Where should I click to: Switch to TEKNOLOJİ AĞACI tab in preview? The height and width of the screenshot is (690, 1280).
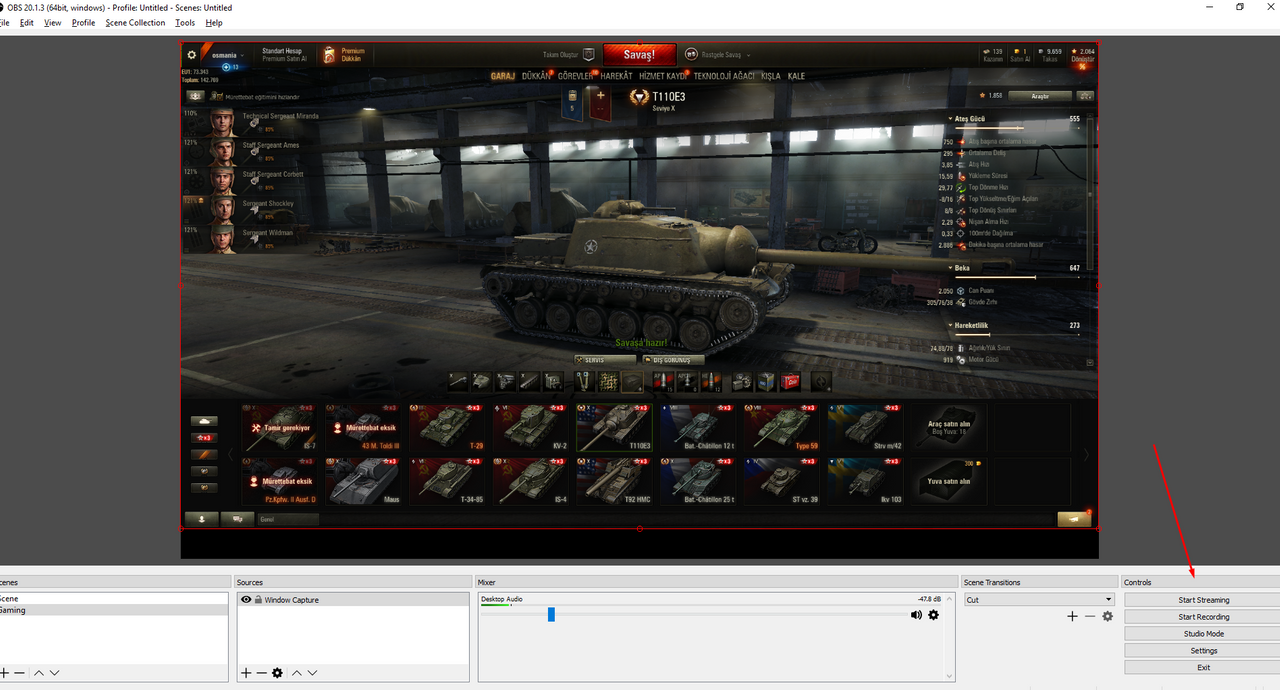tap(724, 76)
